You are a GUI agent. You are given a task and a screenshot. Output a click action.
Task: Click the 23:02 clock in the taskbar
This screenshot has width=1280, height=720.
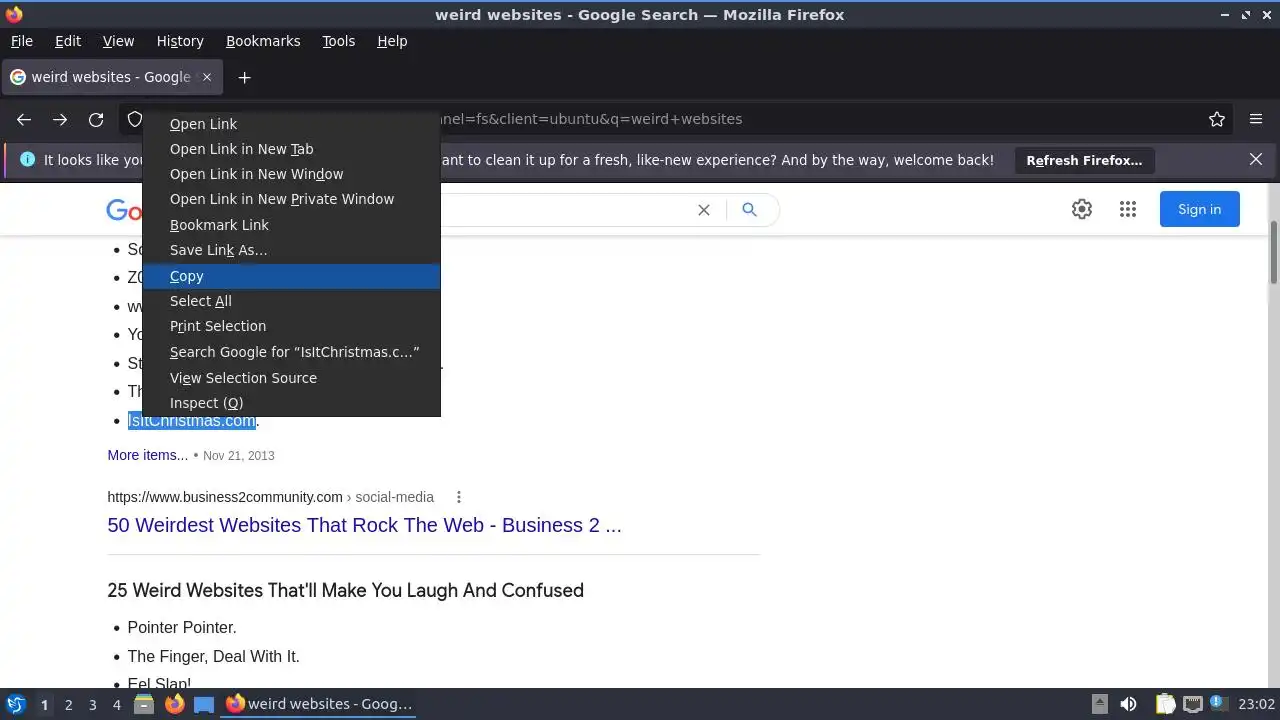(1256, 704)
